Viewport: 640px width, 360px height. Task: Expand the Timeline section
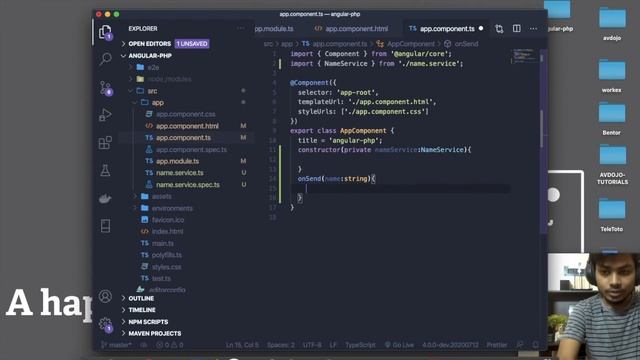142,310
